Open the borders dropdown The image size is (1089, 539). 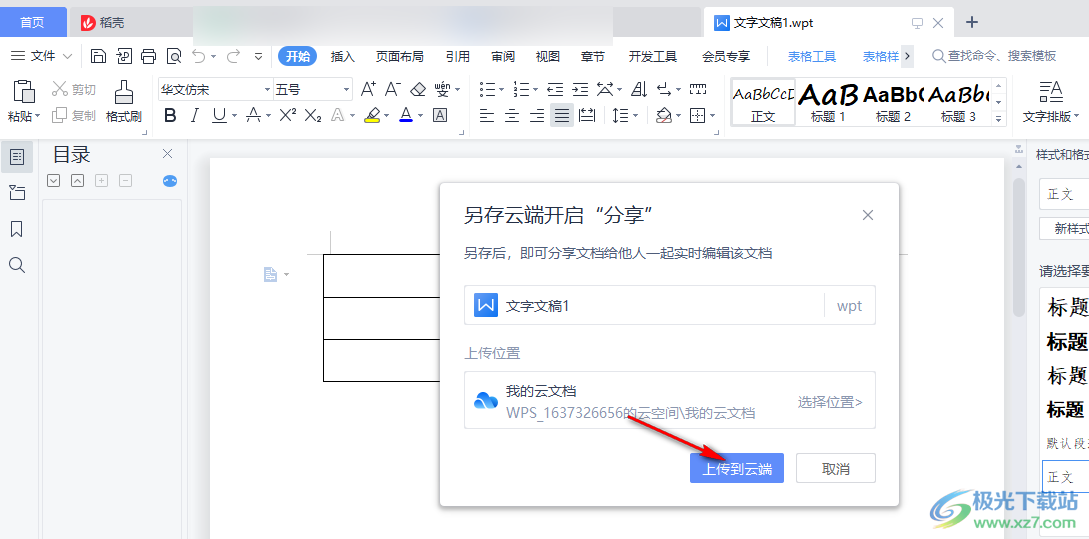point(713,116)
